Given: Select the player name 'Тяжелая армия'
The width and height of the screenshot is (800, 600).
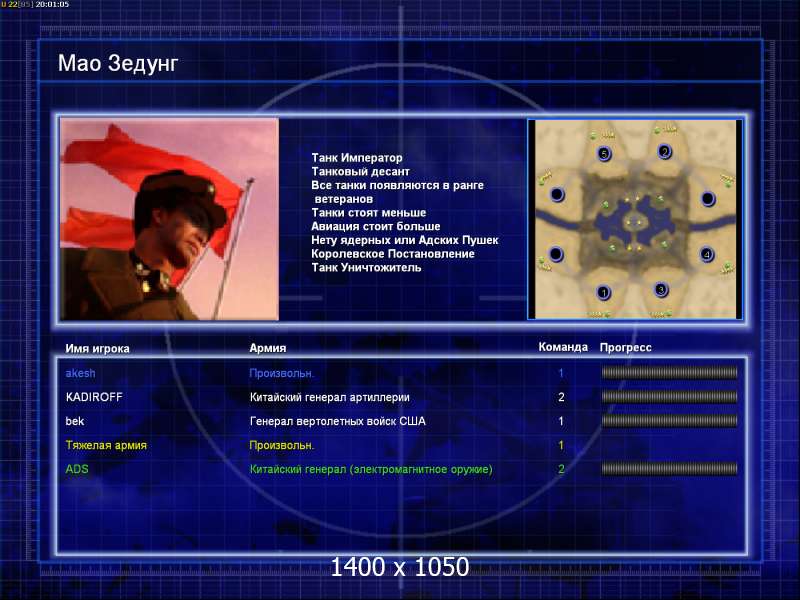Looking at the screenshot, I should [x=106, y=445].
